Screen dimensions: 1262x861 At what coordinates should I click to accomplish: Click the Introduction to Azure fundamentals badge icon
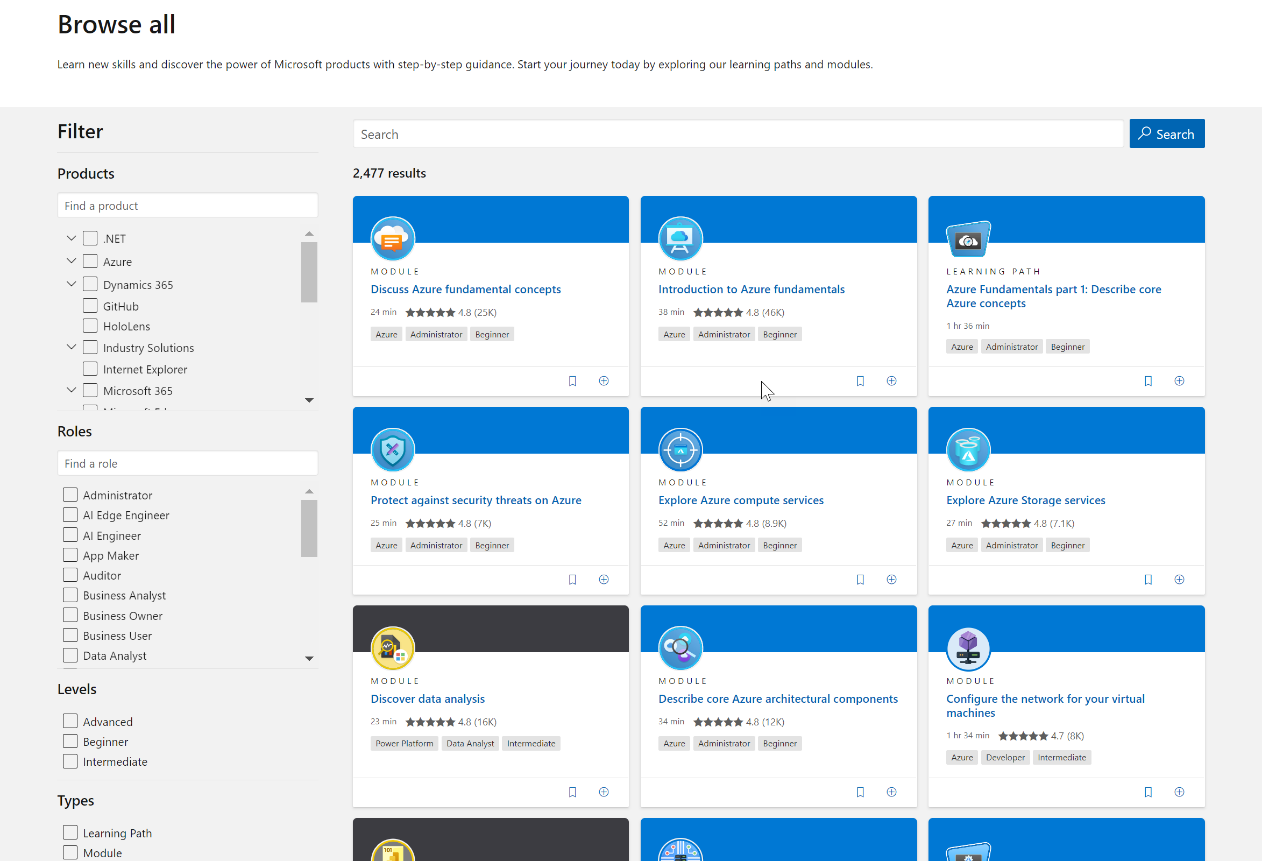pyautogui.click(x=681, y=239)
